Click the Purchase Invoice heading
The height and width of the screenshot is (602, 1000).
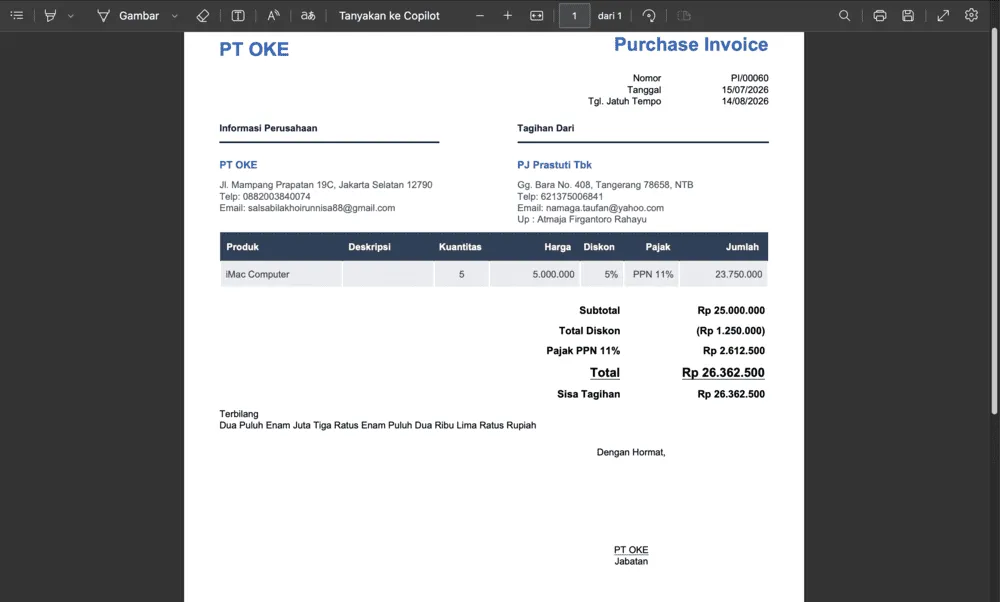coord(691,45)
